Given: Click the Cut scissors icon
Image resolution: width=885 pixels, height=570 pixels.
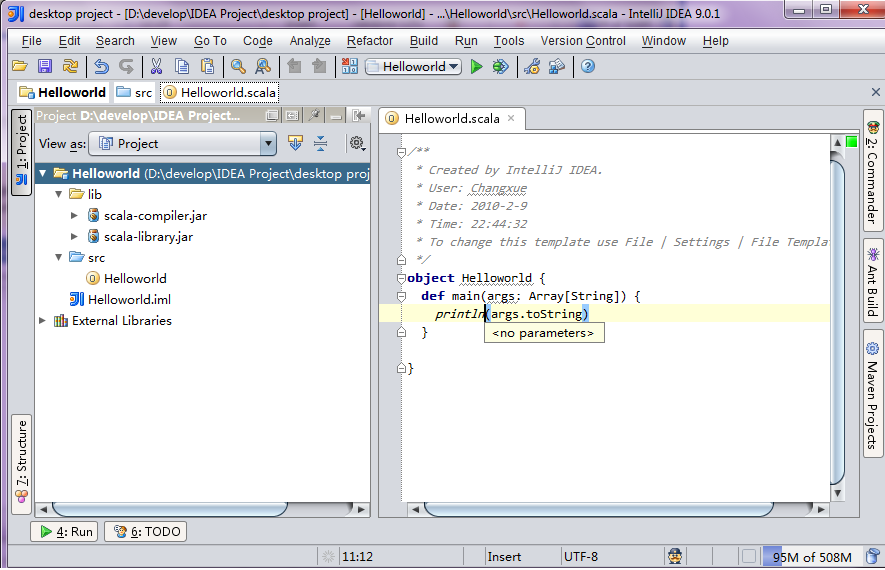Looking at the screenshot, I should 156,67.
